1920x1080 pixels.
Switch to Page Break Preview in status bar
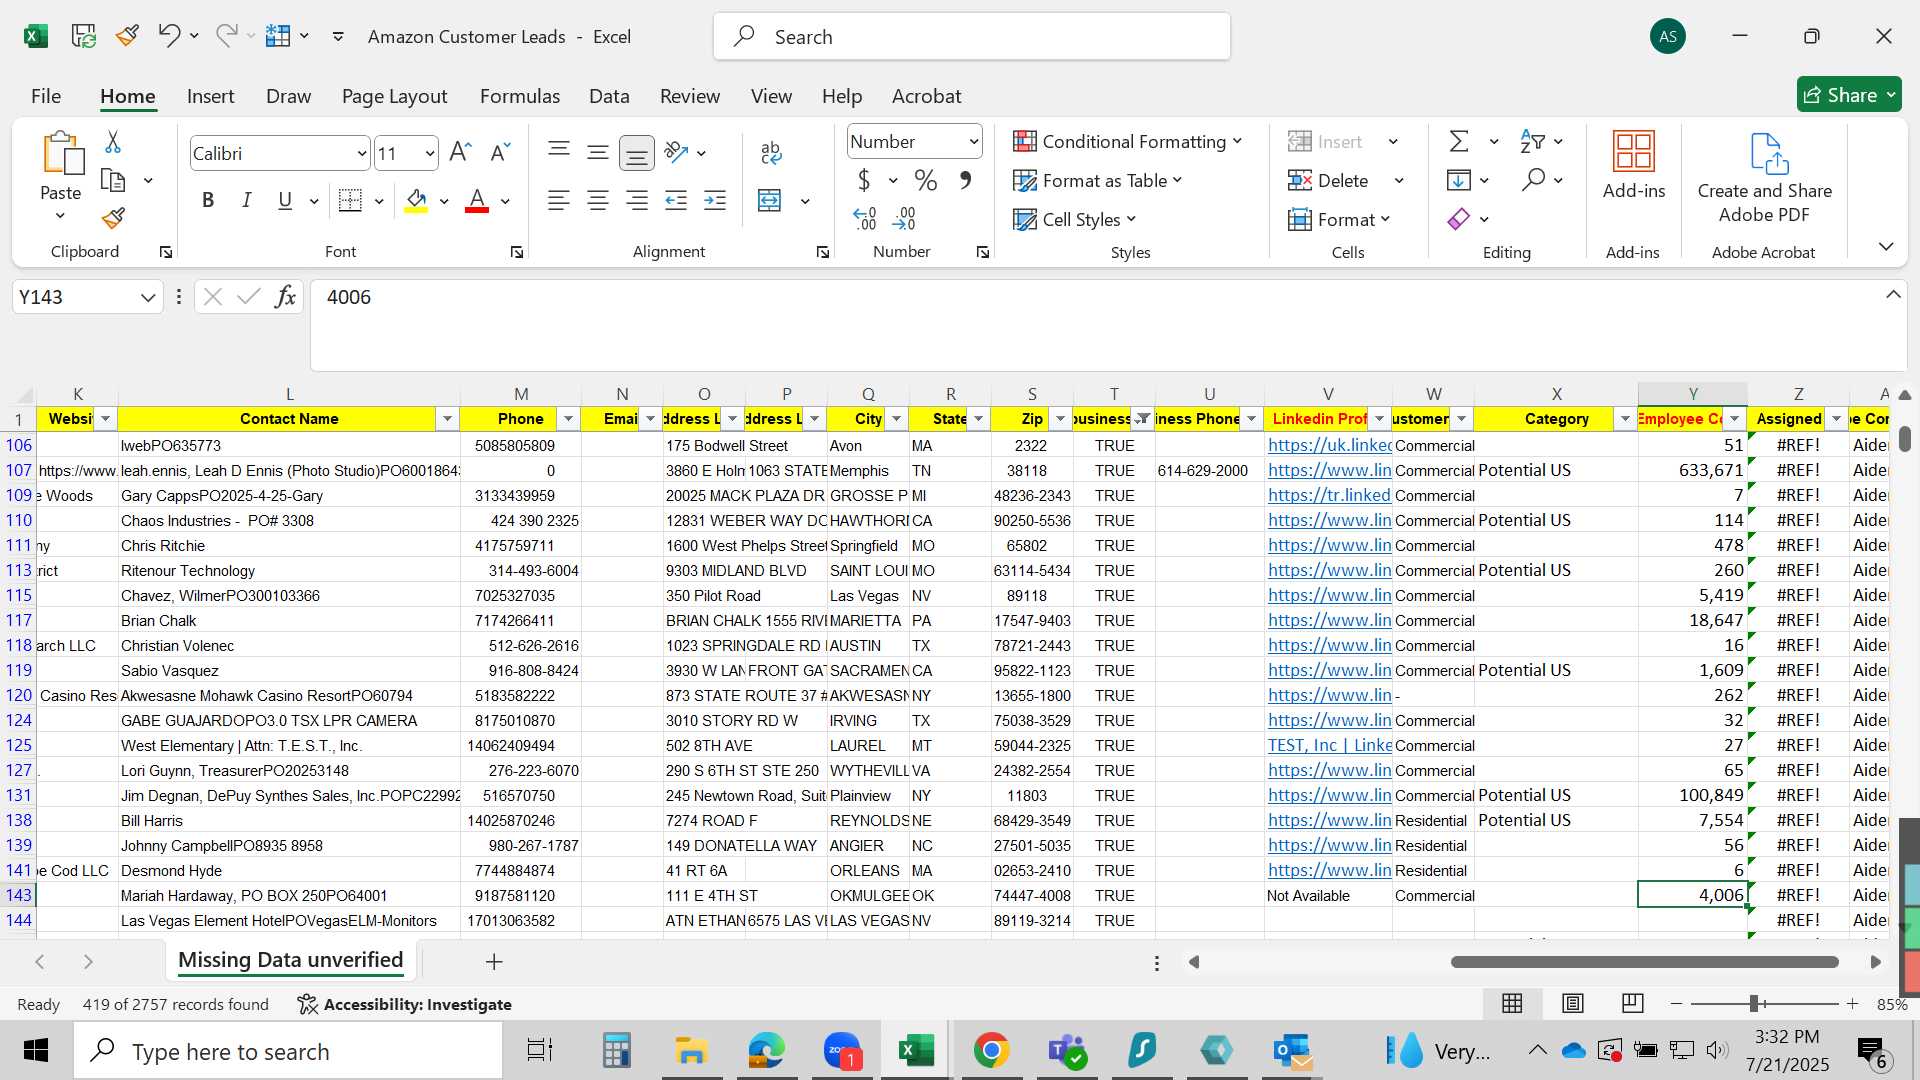click(x=1632, y=1003)
